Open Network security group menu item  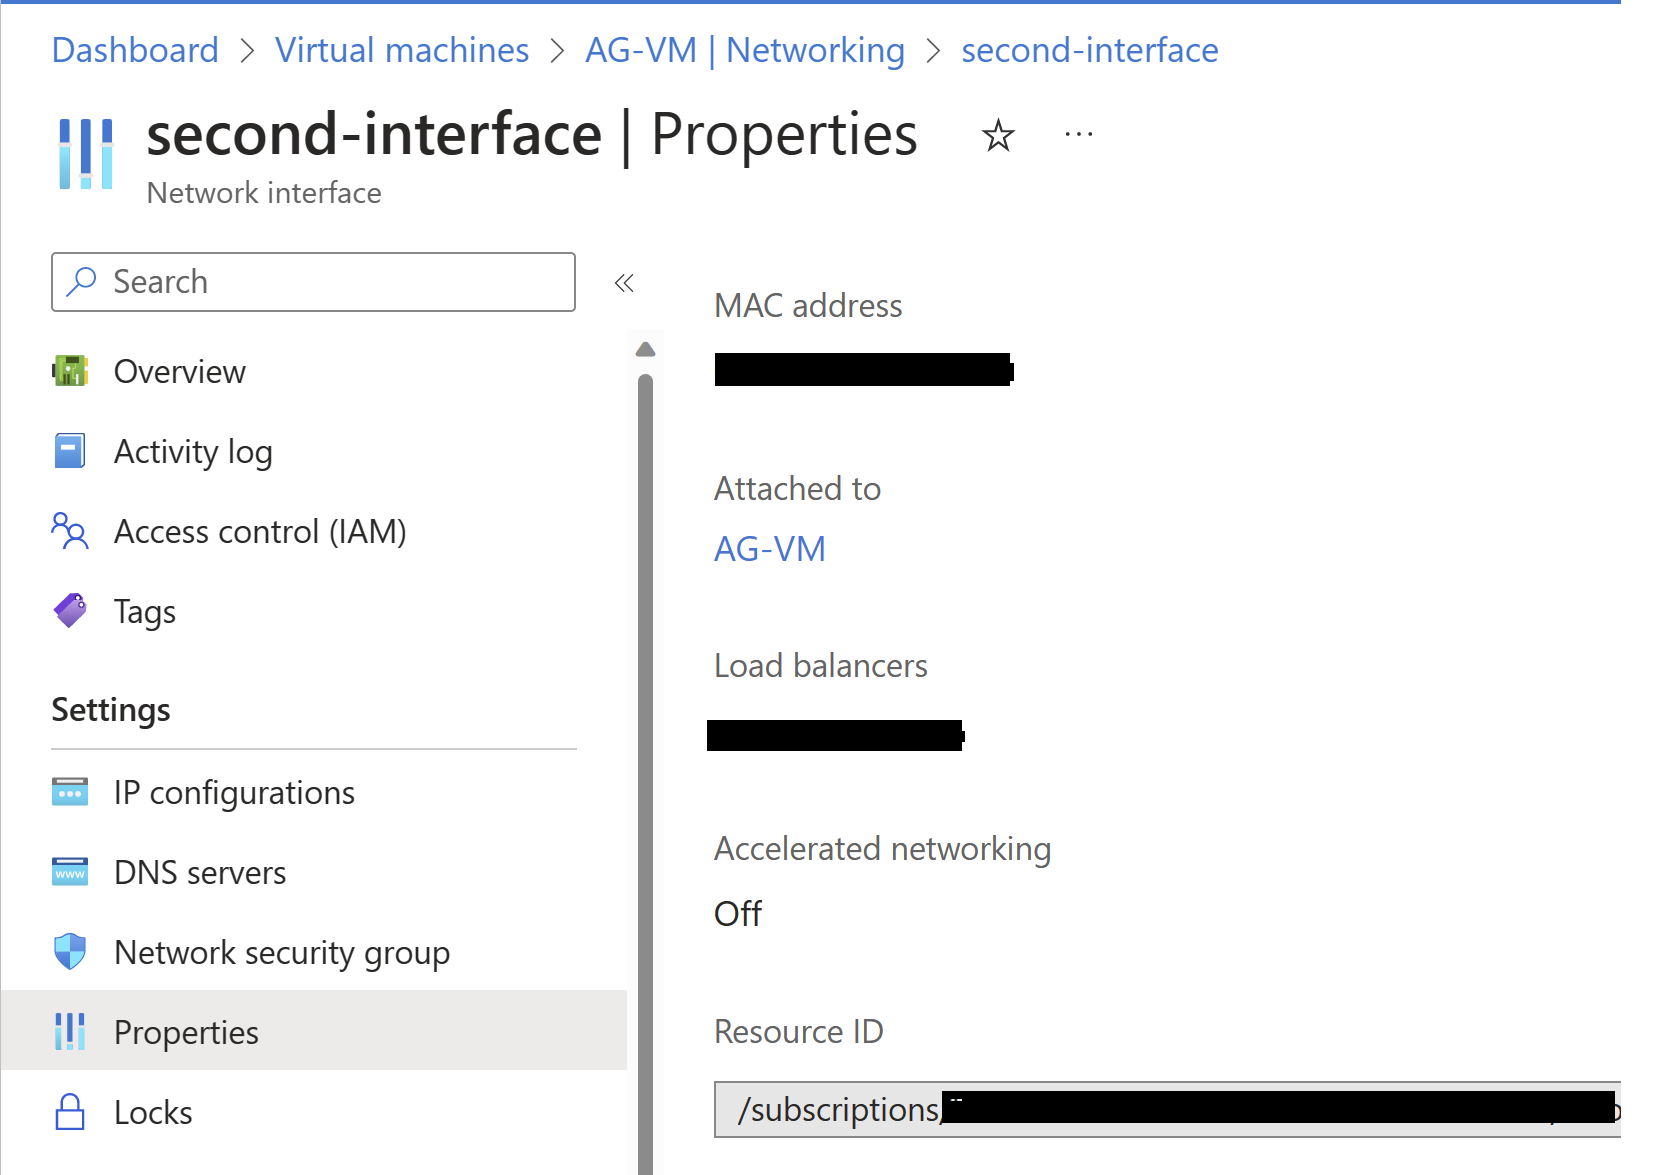point(314,952)
